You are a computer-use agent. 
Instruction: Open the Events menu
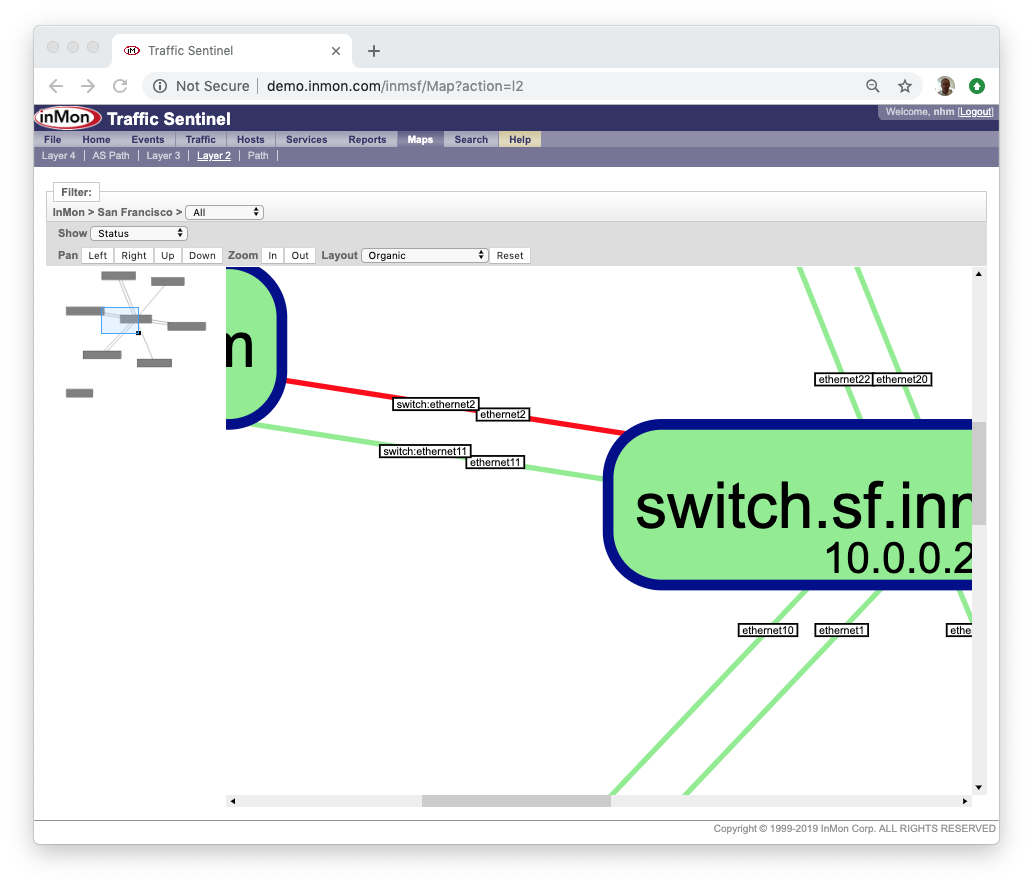point(148,140)
